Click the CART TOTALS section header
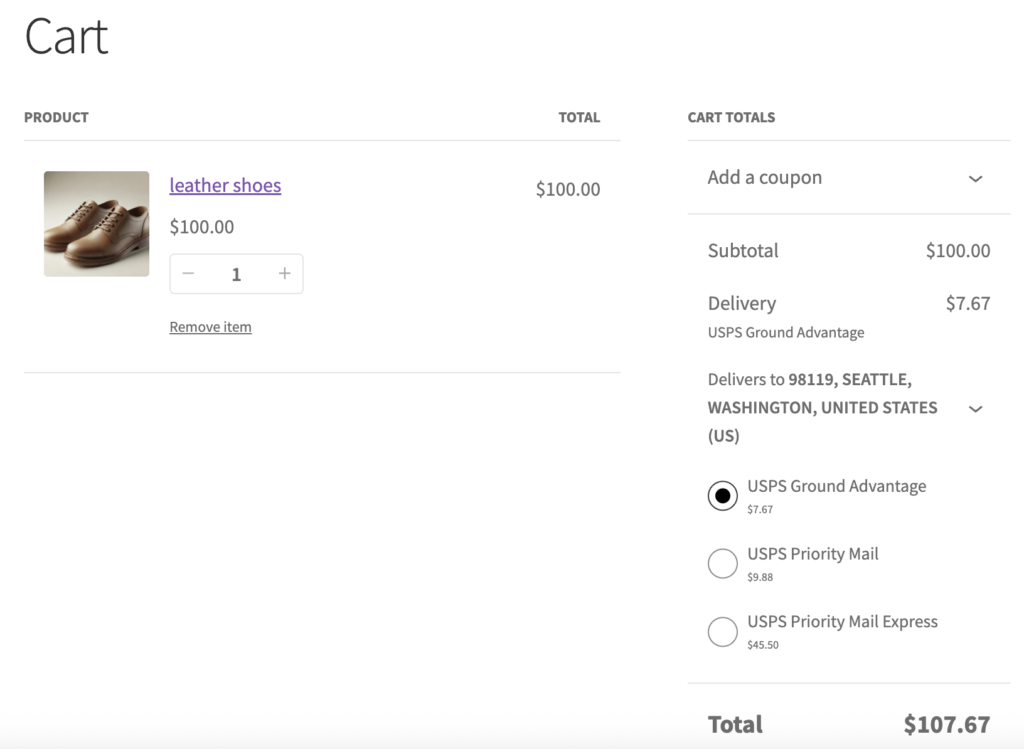1024x749 pixels. 731,118
